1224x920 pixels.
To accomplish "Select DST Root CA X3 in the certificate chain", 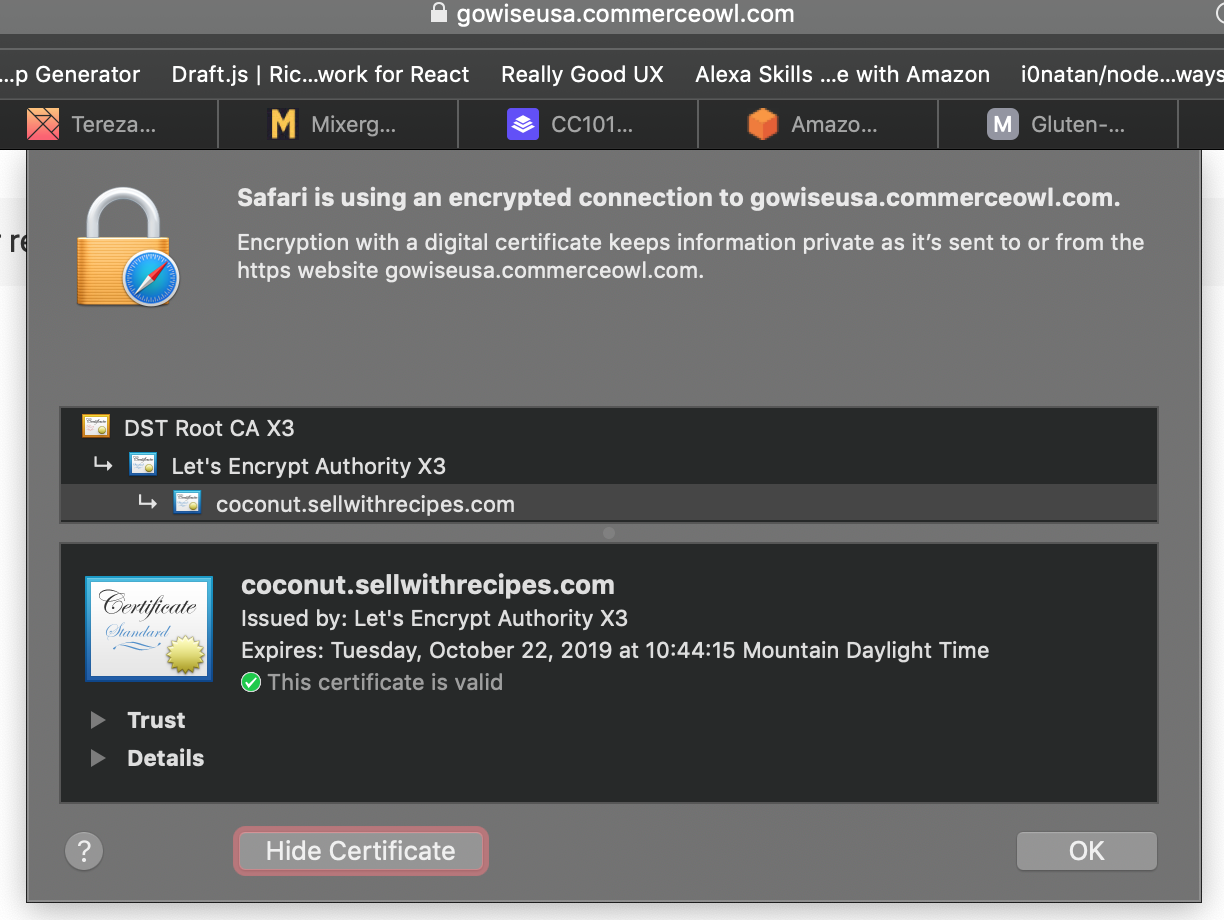I will 209,428.
